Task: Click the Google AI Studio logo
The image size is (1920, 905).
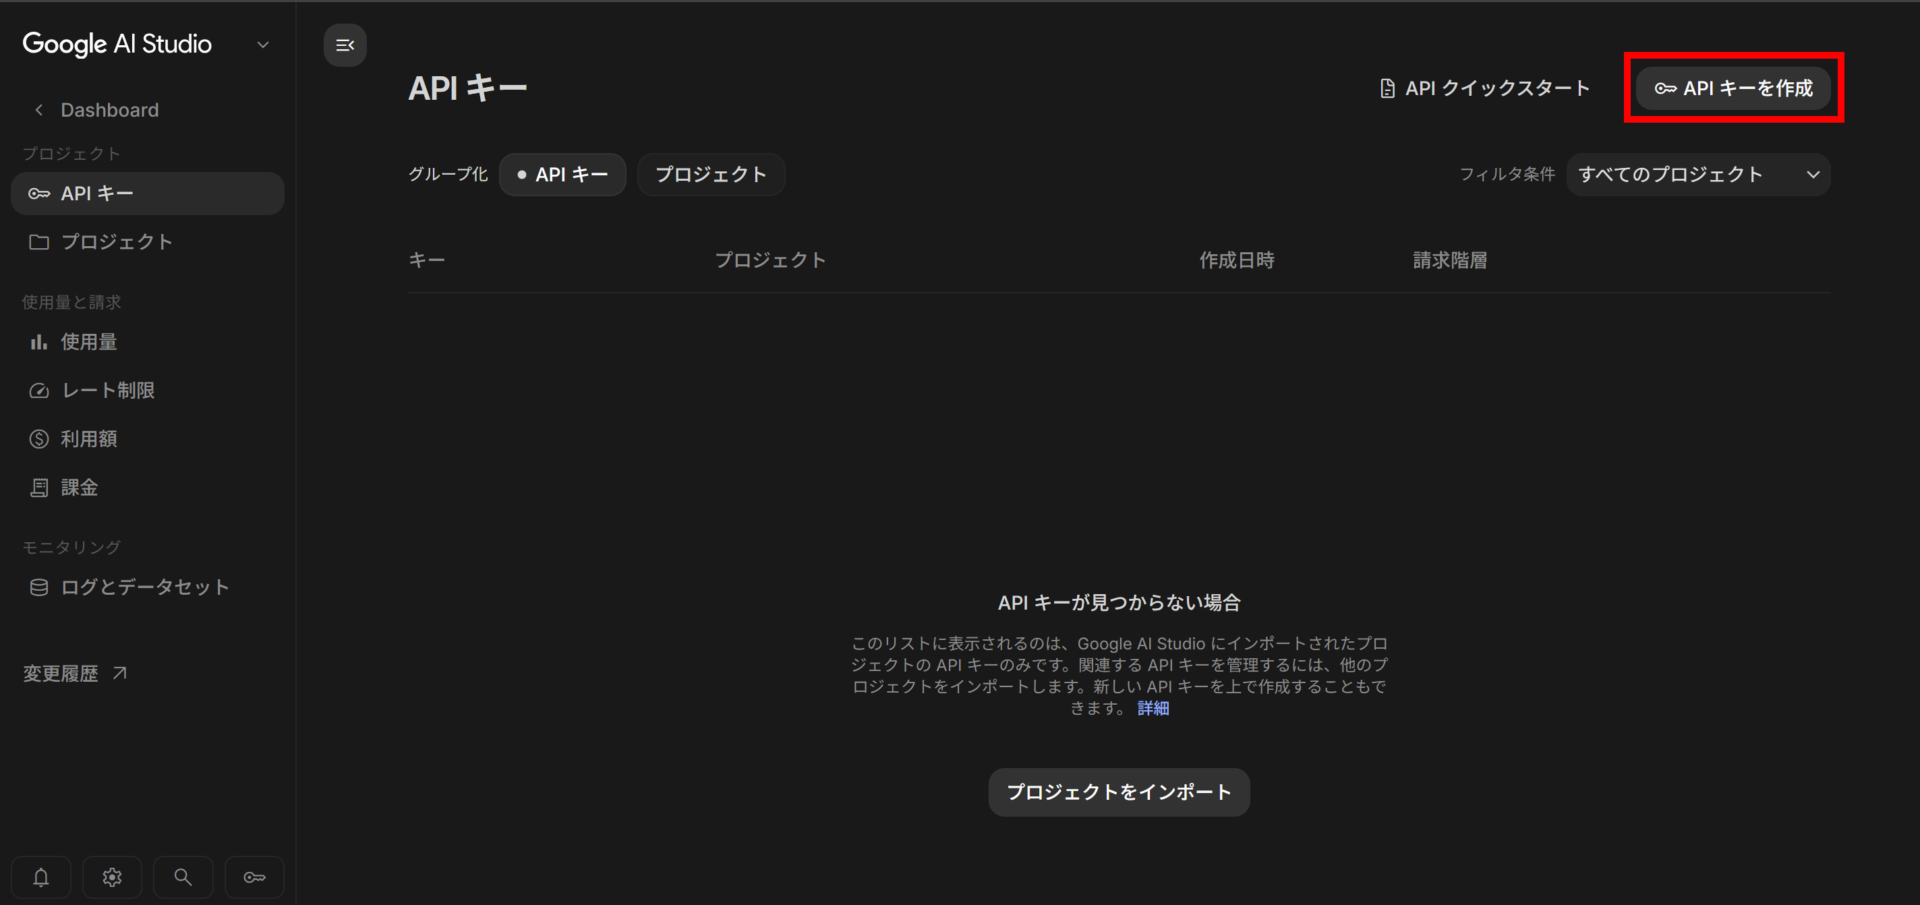Action: pos(117,44)
